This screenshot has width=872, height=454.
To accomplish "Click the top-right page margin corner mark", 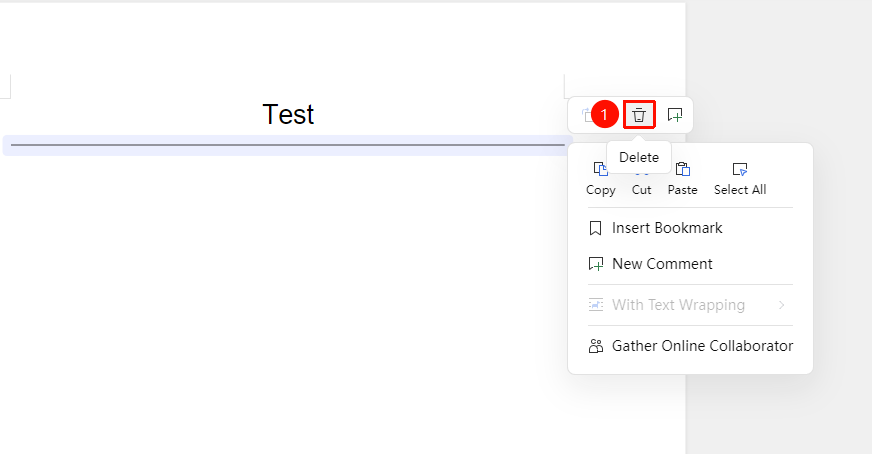I will click(x=565, y=86).
